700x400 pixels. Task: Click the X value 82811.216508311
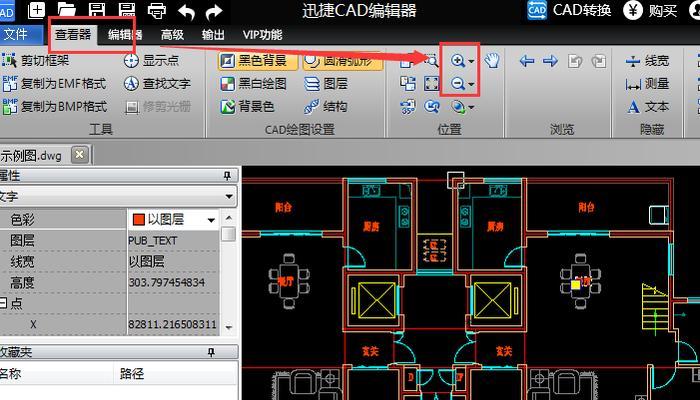point(172,324)
